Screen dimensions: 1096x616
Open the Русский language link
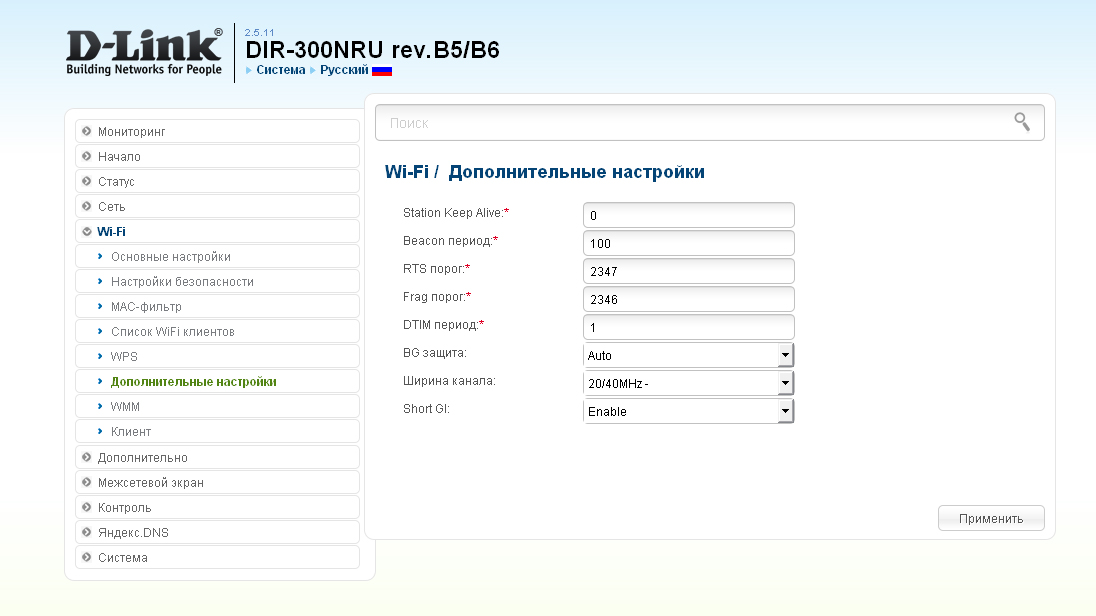point(344,70)
